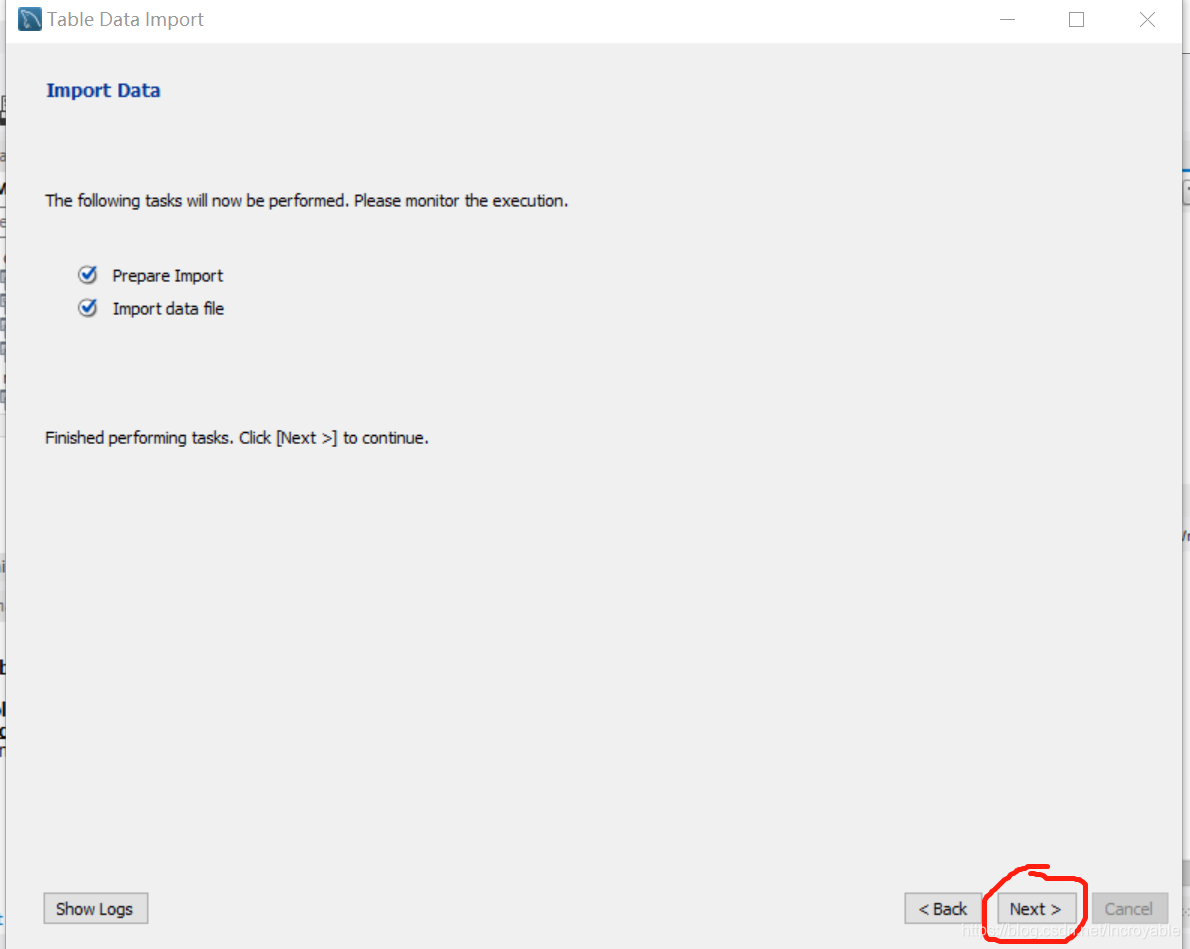Screen dimensions: 1190x949
Task: Click the Next > button
Action: point(1035,909)
